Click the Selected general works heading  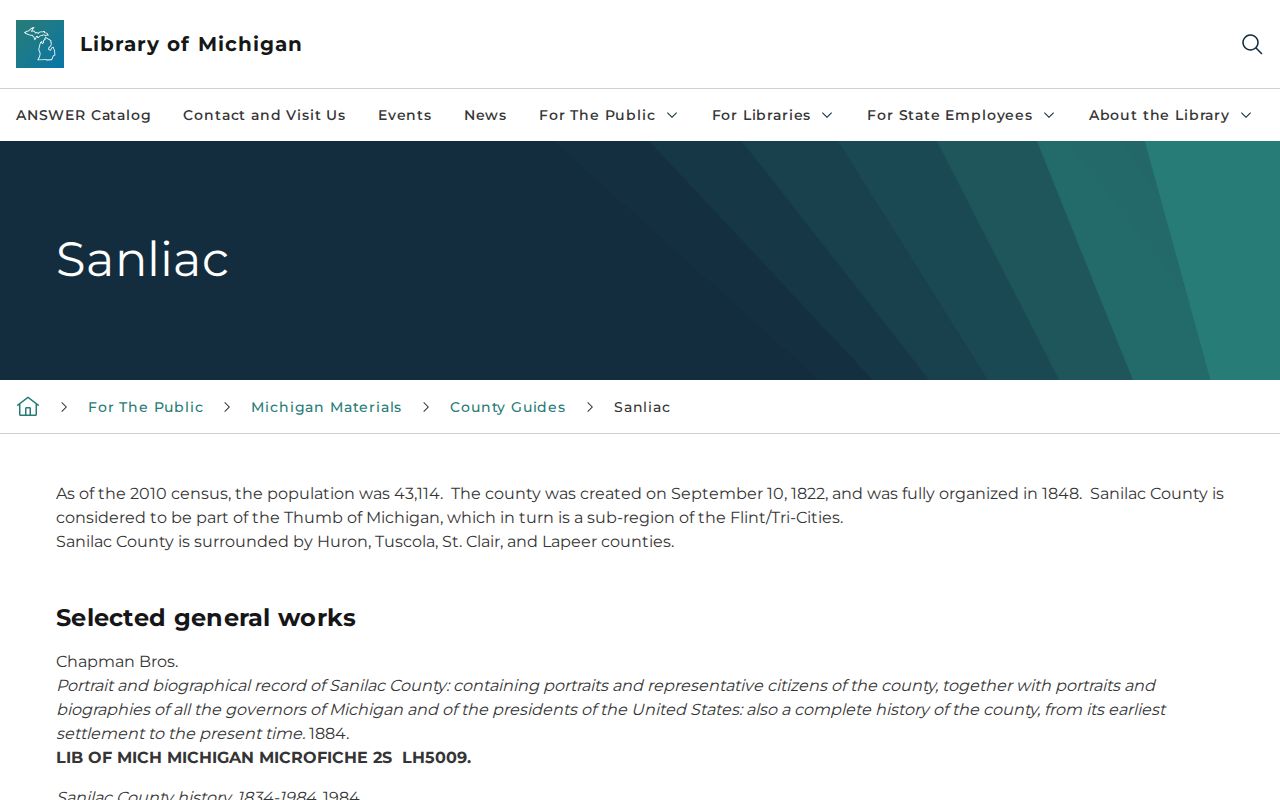coord(206,618)
